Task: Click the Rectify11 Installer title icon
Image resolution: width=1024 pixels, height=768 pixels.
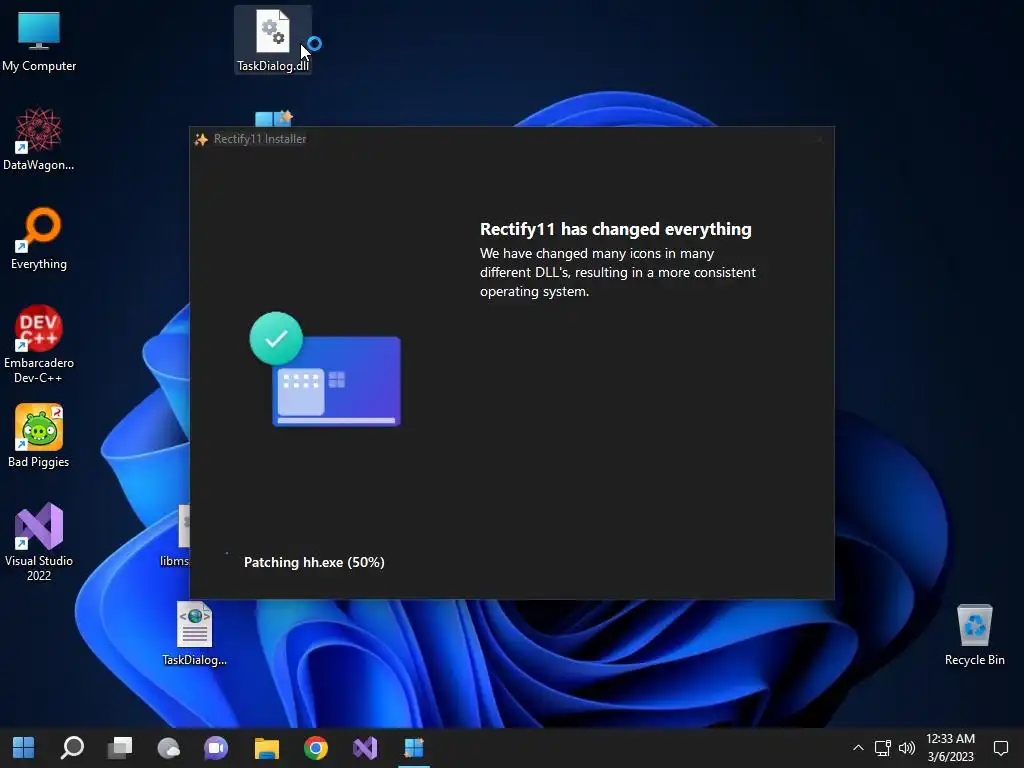Action: (201, 139)
